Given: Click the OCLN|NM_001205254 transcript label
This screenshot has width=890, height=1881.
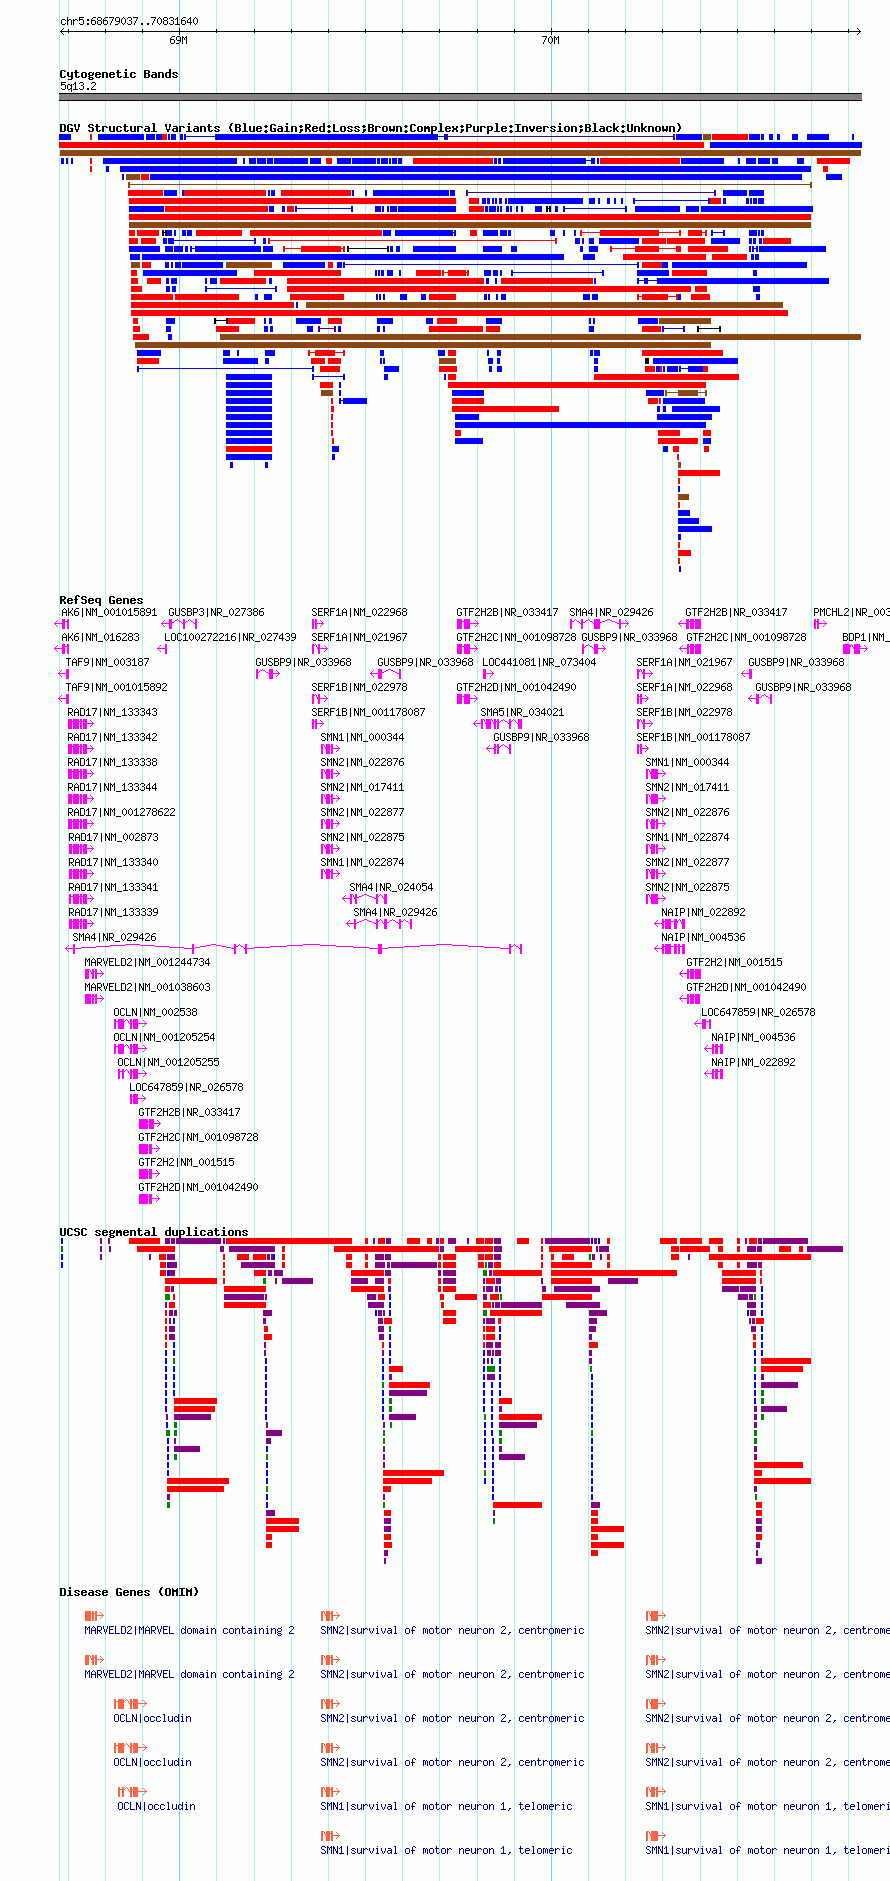Looking at the screenshot, I should [164, 1037].
